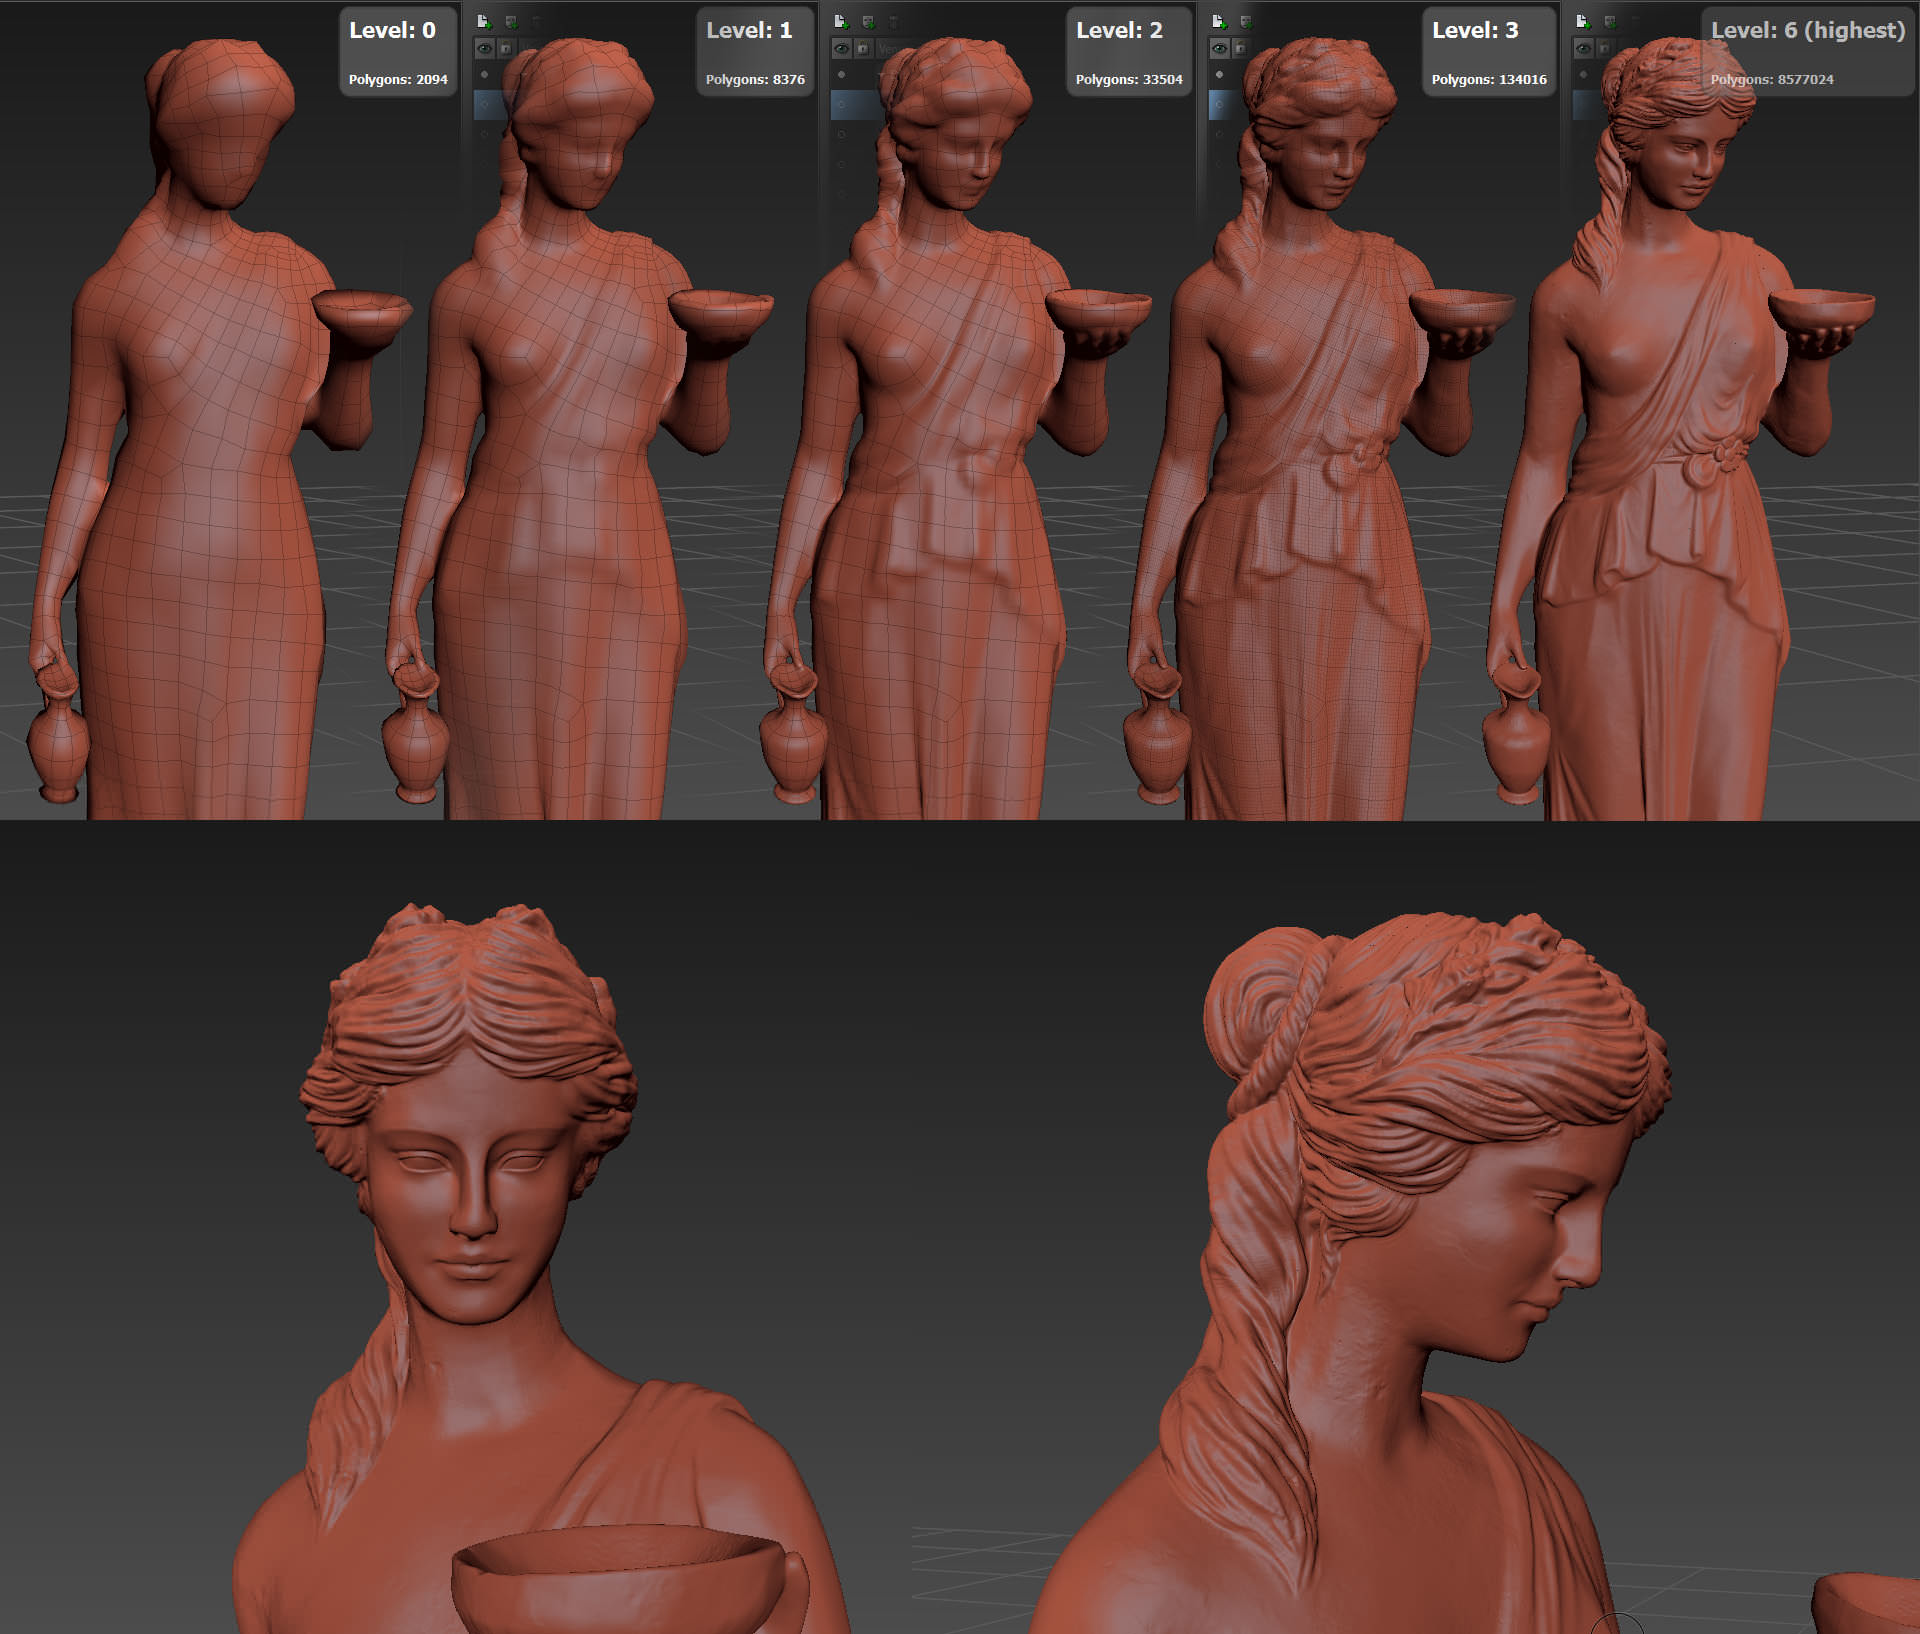Toggle the lock icon in Level 3 panel

pos(1240,48)
